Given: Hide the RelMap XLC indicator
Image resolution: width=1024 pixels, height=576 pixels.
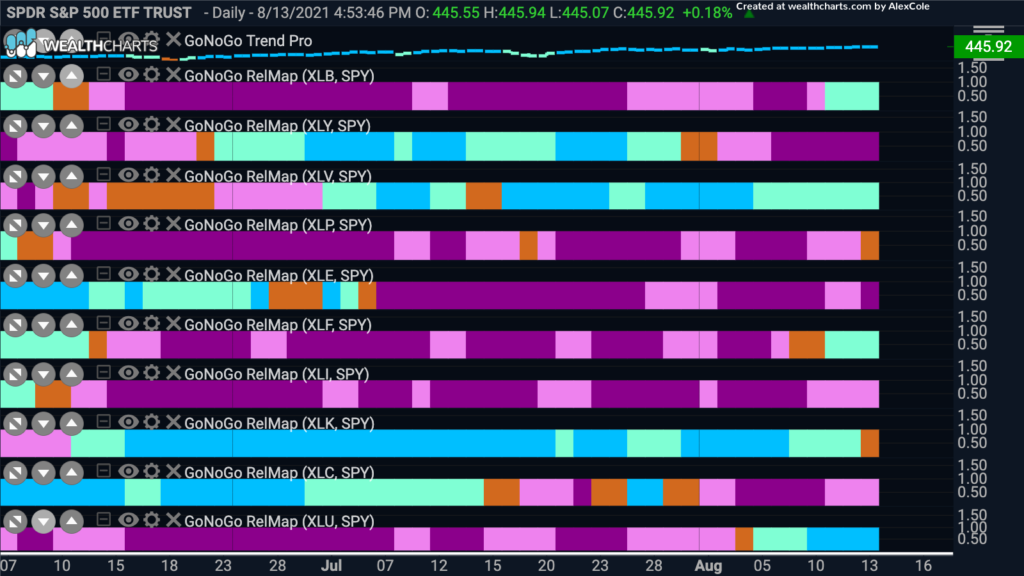Looking at the screenshot, I should (128, 471).
